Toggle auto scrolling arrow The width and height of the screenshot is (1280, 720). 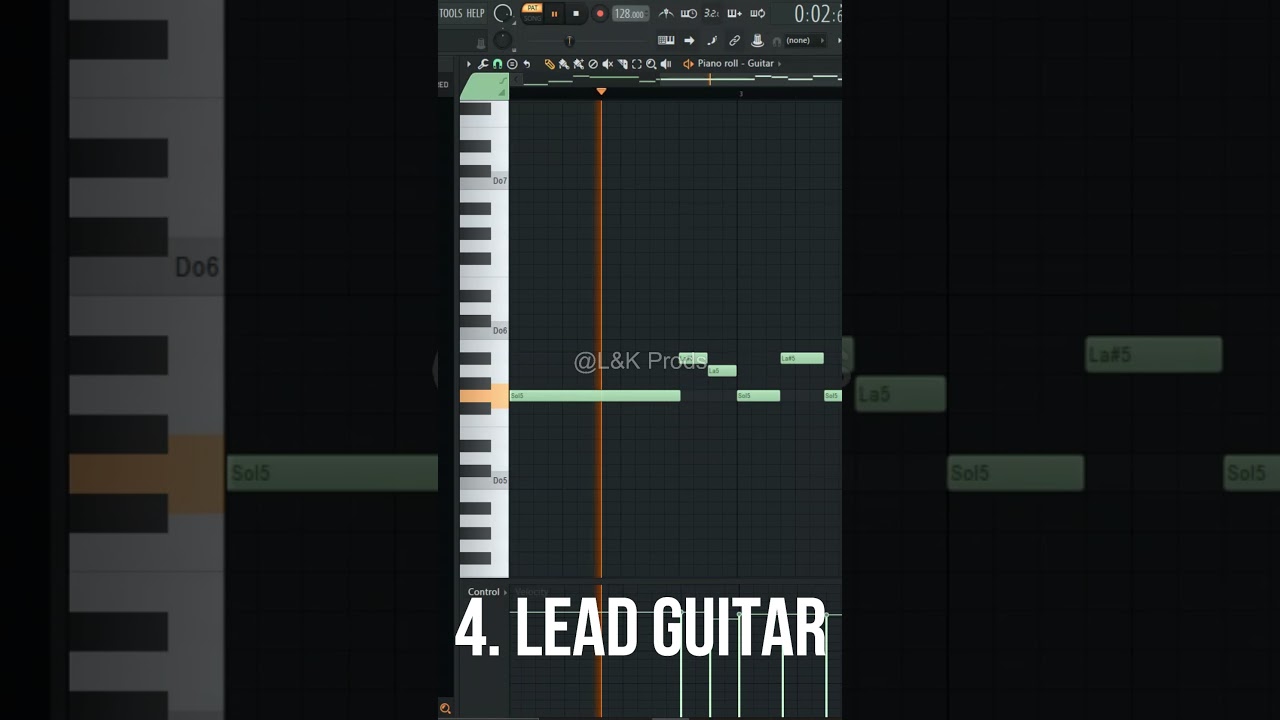(x=689, y=40)
